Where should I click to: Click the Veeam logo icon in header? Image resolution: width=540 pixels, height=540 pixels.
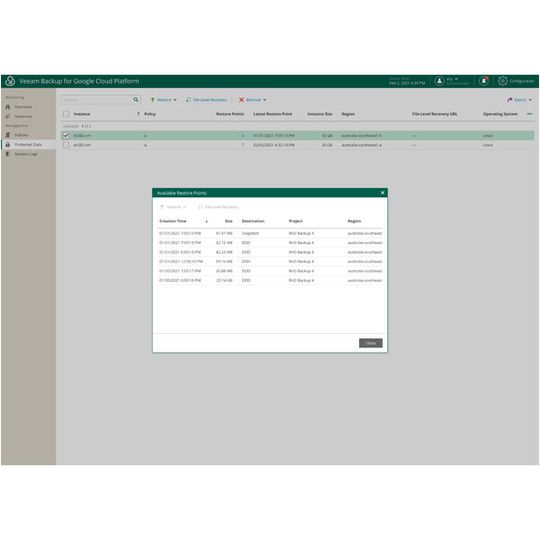10,81
